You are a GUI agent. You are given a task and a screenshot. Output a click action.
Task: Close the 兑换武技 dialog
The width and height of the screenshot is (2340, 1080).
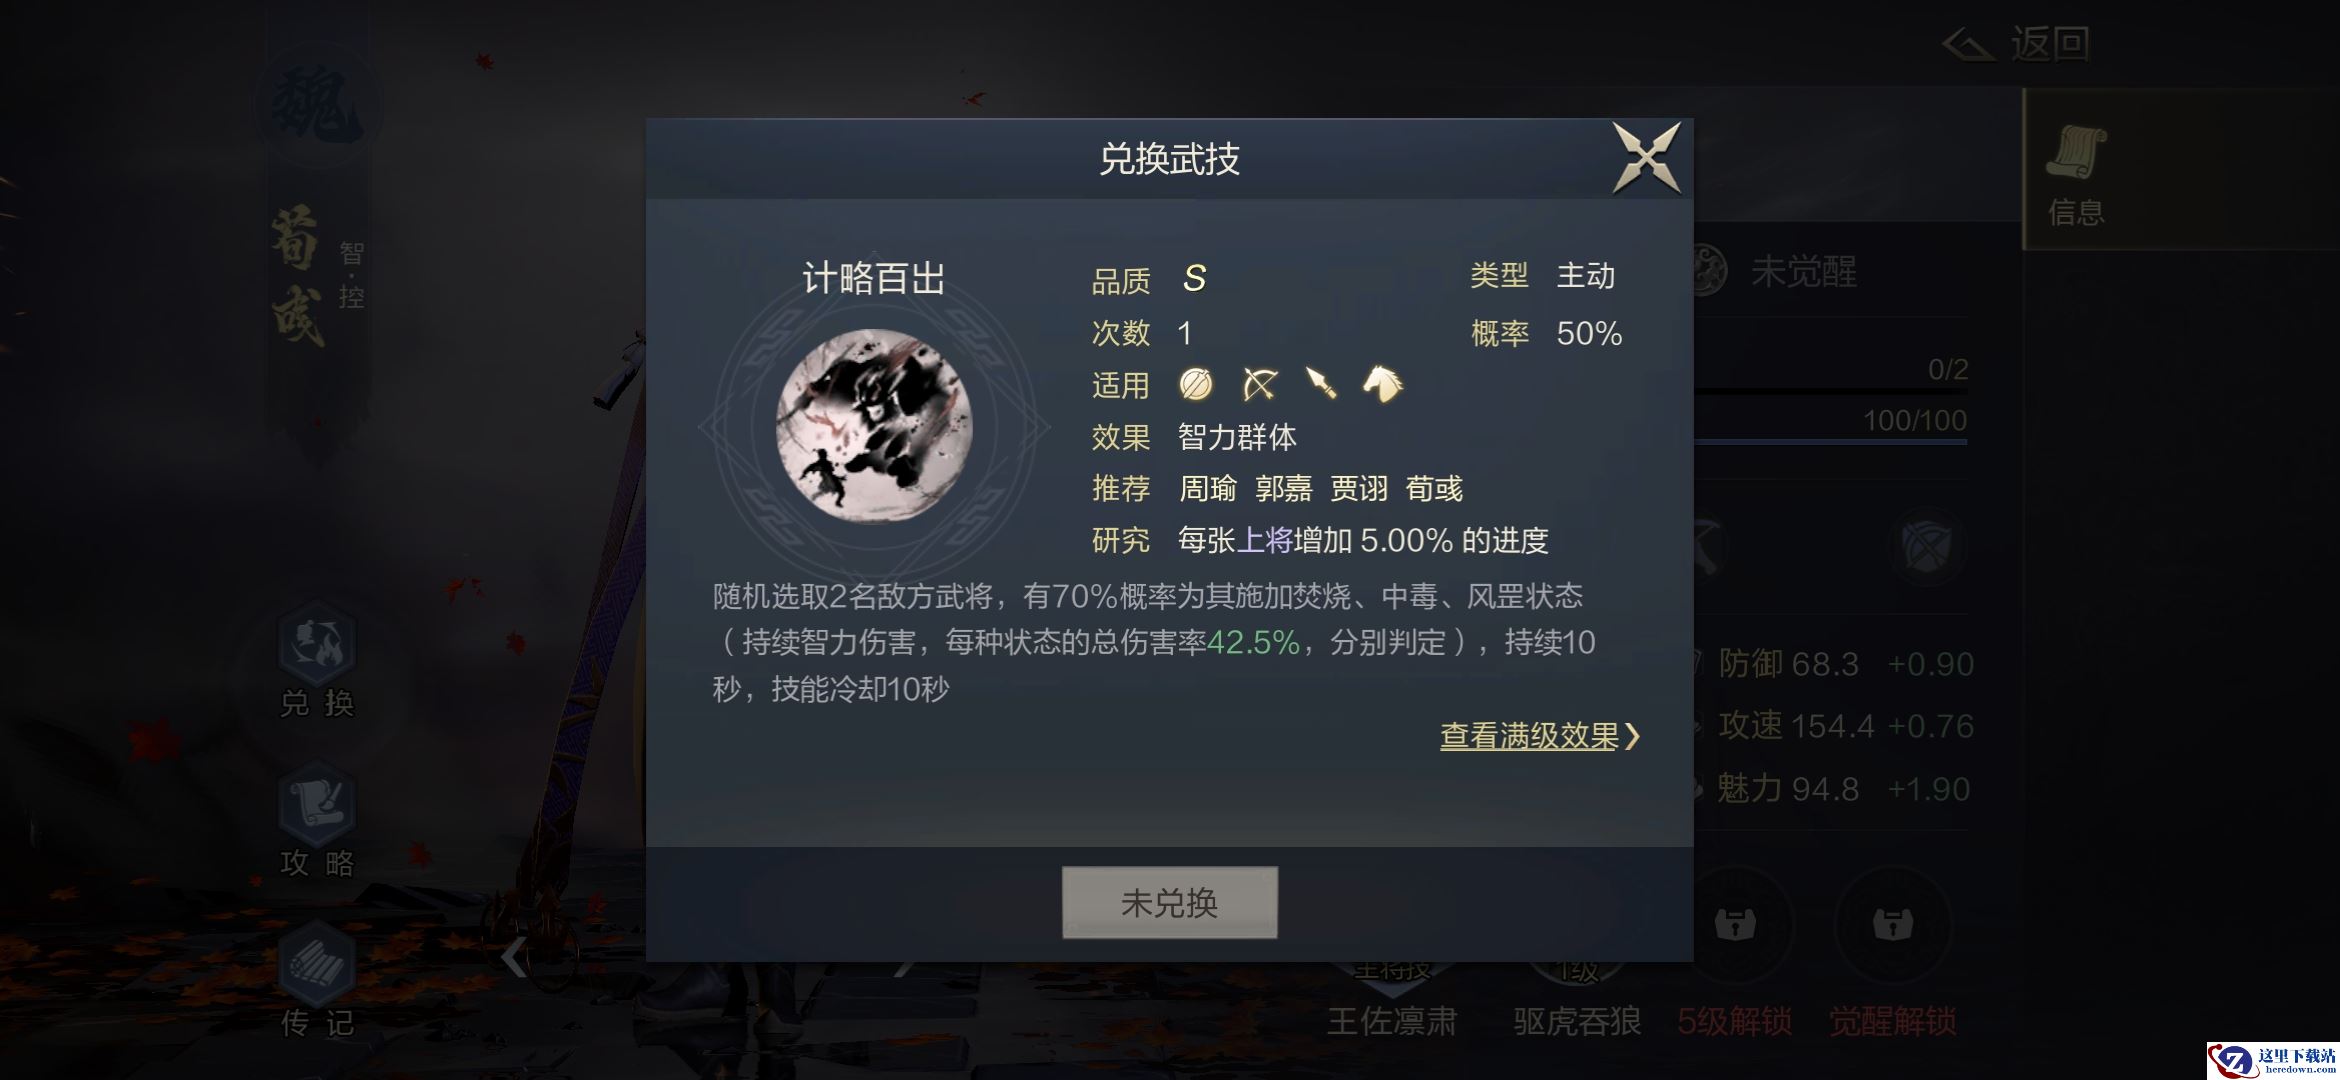pyautogui.click(x=1646, y=158)
